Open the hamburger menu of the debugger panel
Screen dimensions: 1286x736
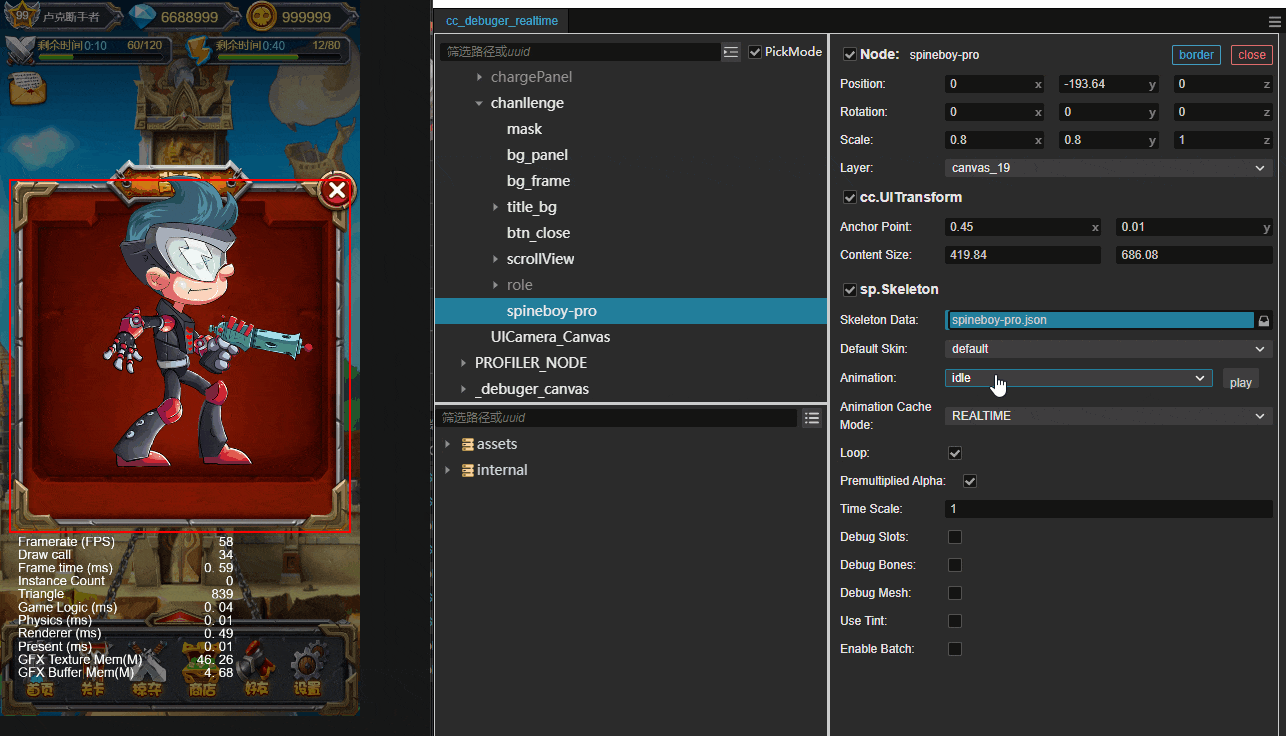pyautogui.click(x=1274, y=20)
